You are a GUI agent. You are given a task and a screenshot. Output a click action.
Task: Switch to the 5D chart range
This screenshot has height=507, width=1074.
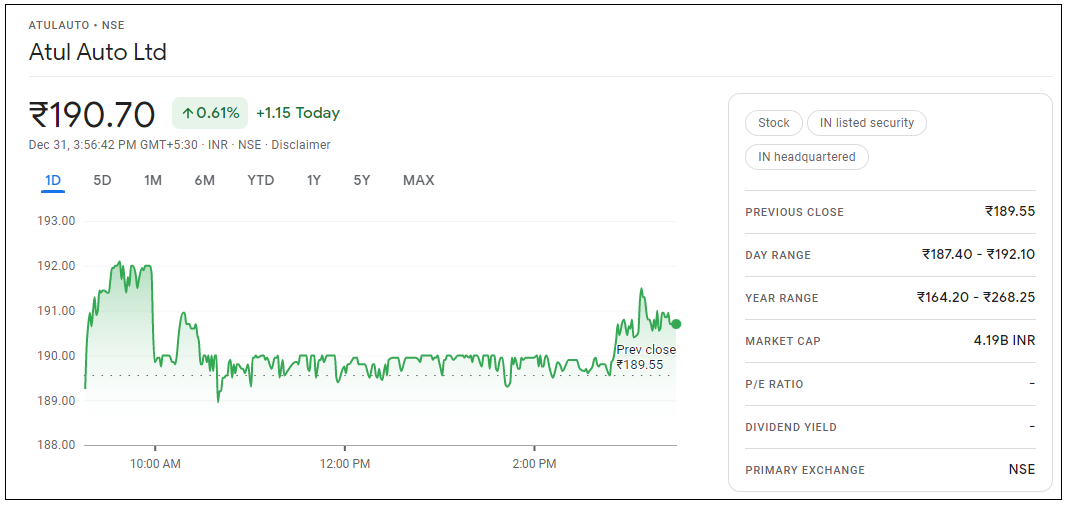(102, 180)
